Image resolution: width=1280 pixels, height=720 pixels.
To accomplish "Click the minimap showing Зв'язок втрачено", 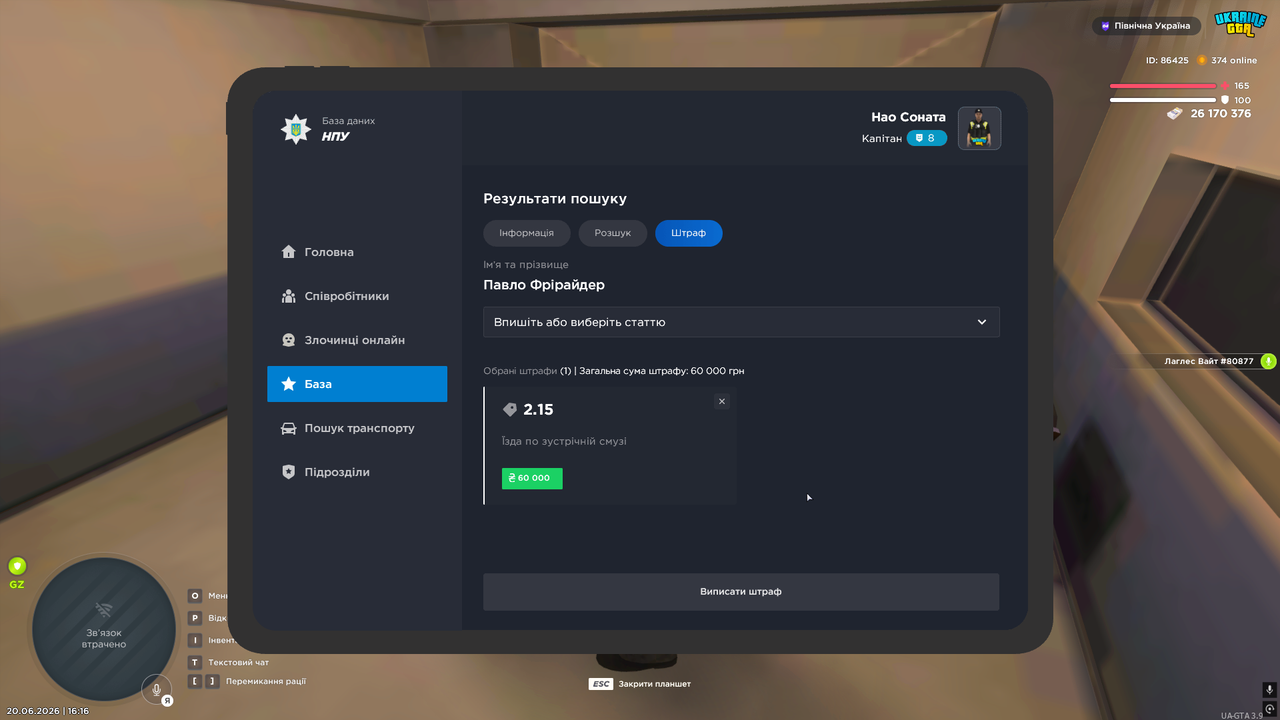I will [x=104, y=629].
